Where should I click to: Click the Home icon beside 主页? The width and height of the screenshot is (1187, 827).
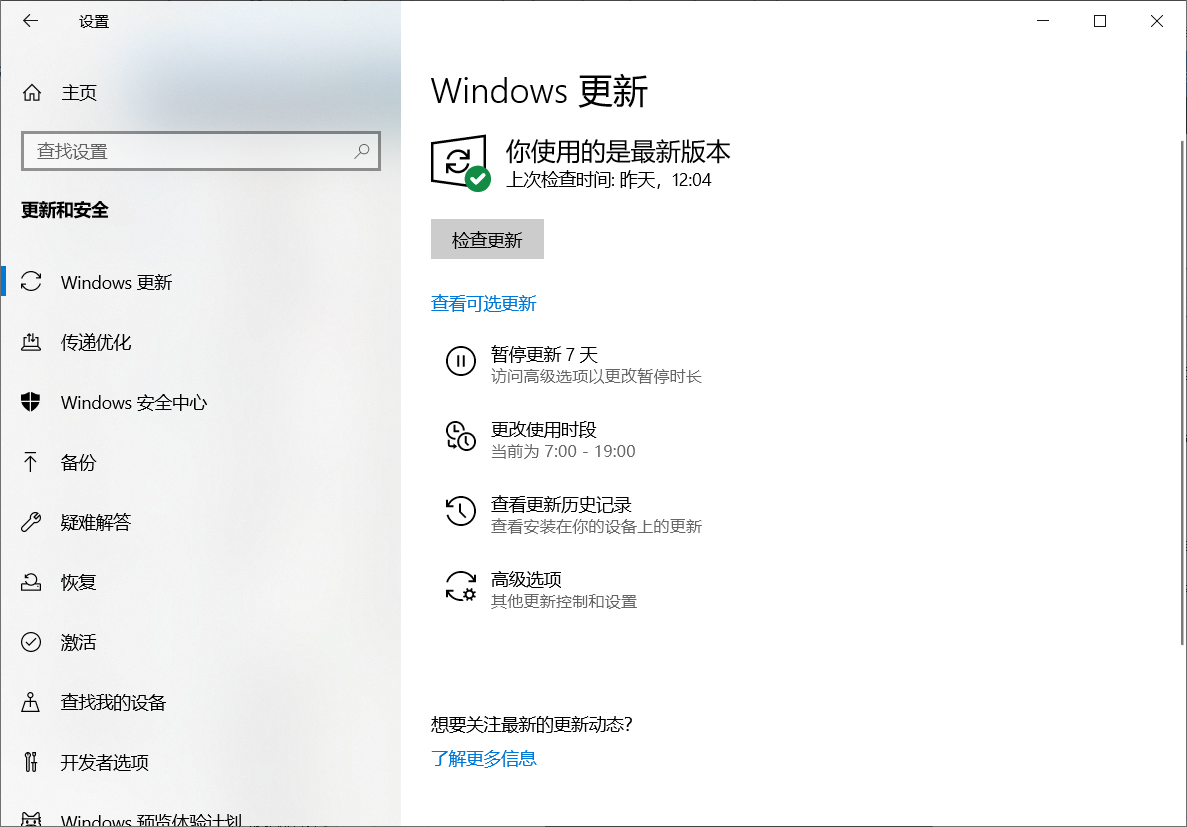32,93
